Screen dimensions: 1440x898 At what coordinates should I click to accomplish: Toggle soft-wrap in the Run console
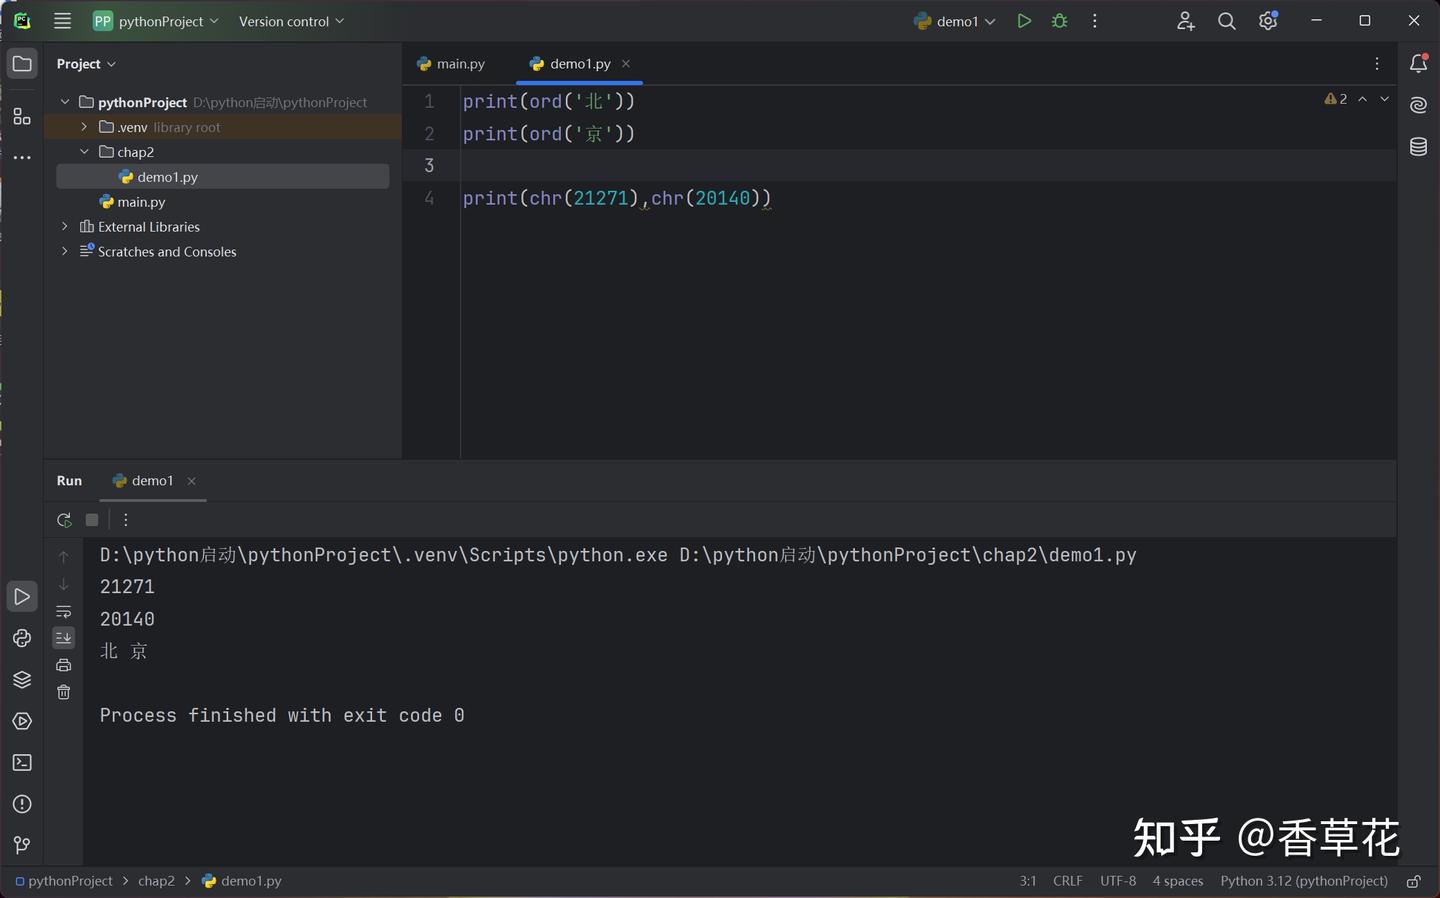(64, 611)
